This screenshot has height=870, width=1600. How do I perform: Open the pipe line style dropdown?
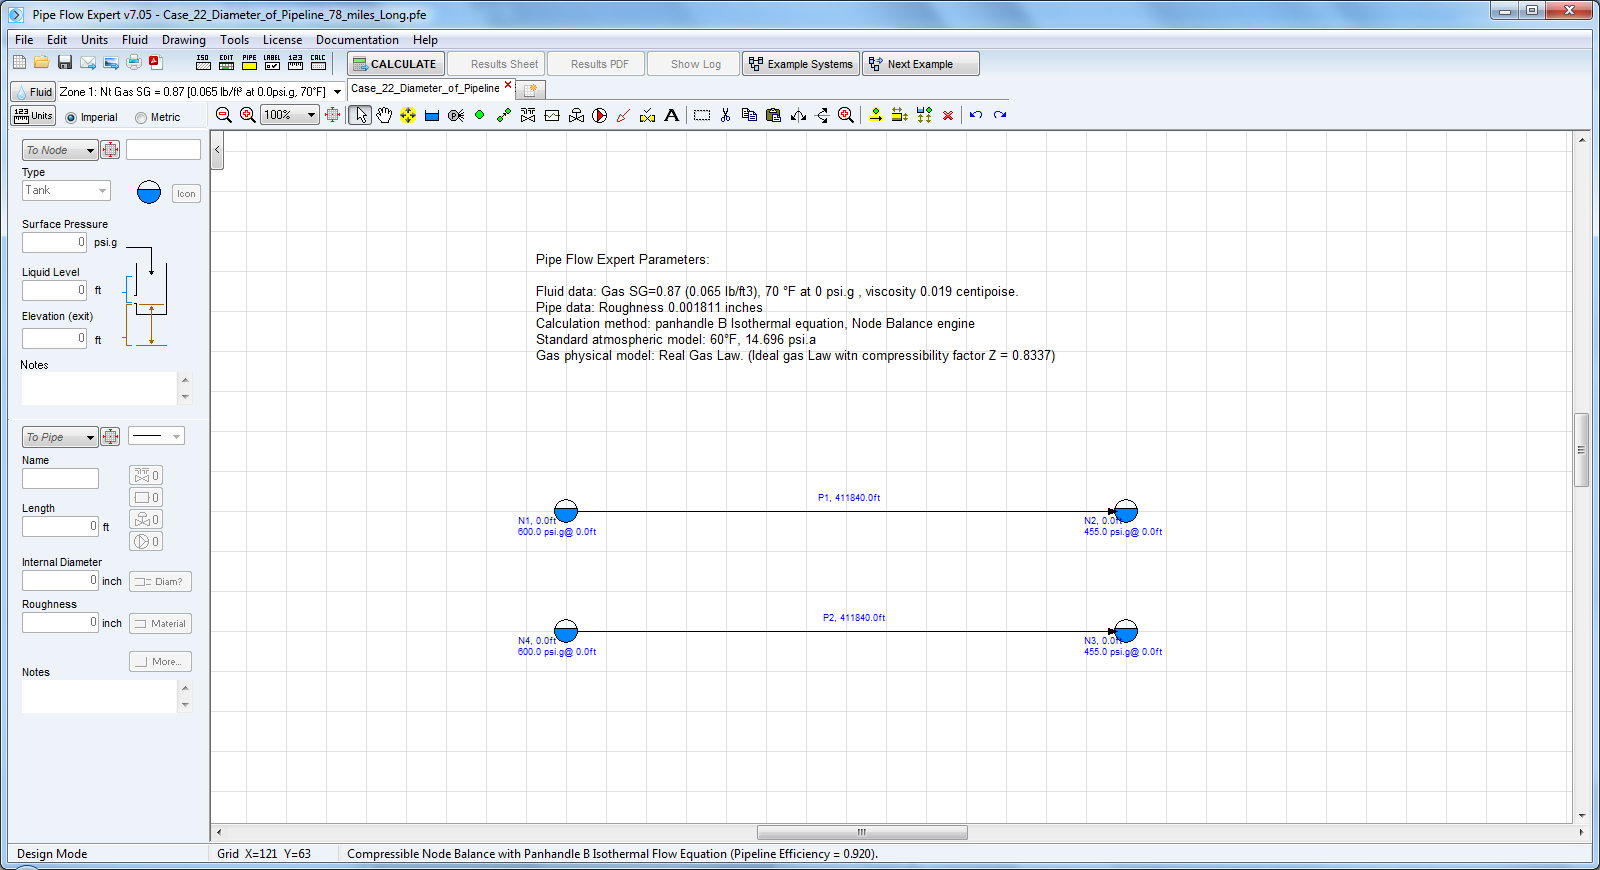point(156,436)
